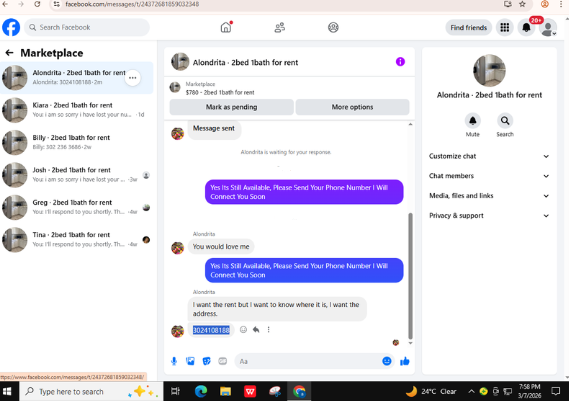Click the More options button
The width and height of the screenshot is (569, 401).
coord(352,107)
